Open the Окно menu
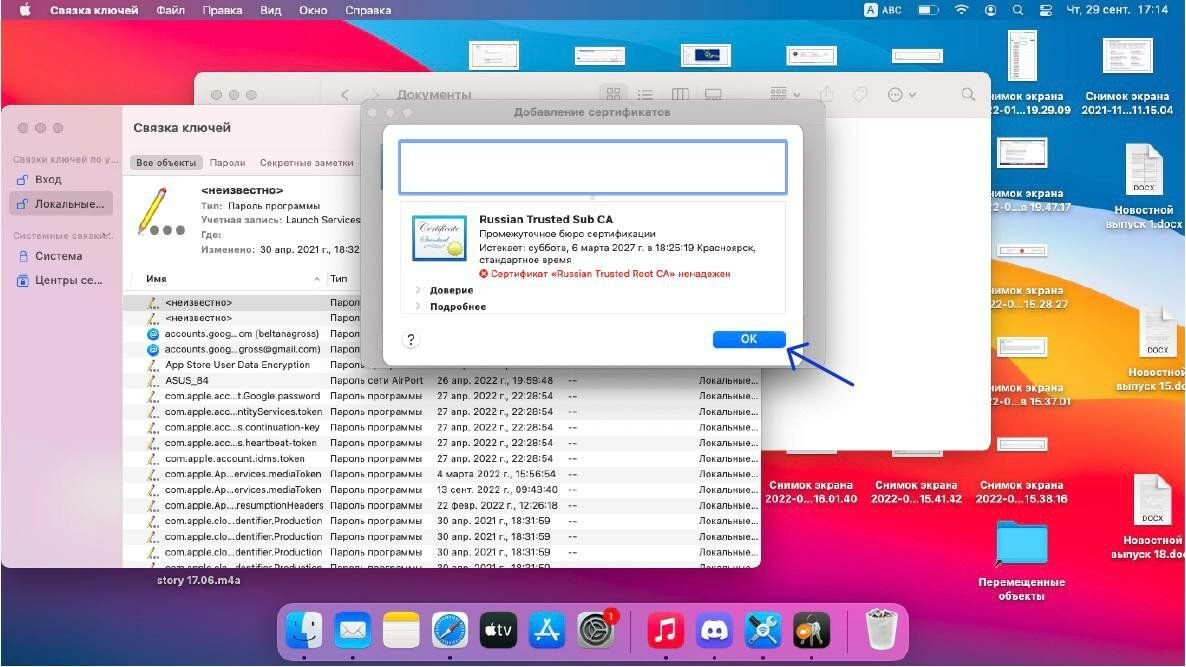The image size is (1186, 667). pos(313,10)
